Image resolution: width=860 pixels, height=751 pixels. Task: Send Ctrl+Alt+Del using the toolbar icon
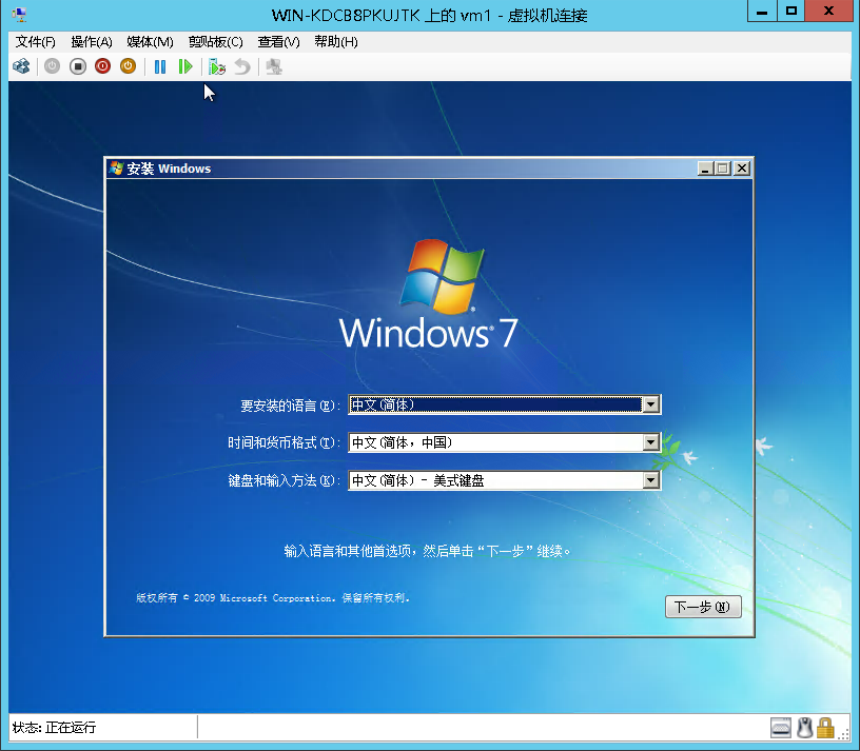(21, 67)
